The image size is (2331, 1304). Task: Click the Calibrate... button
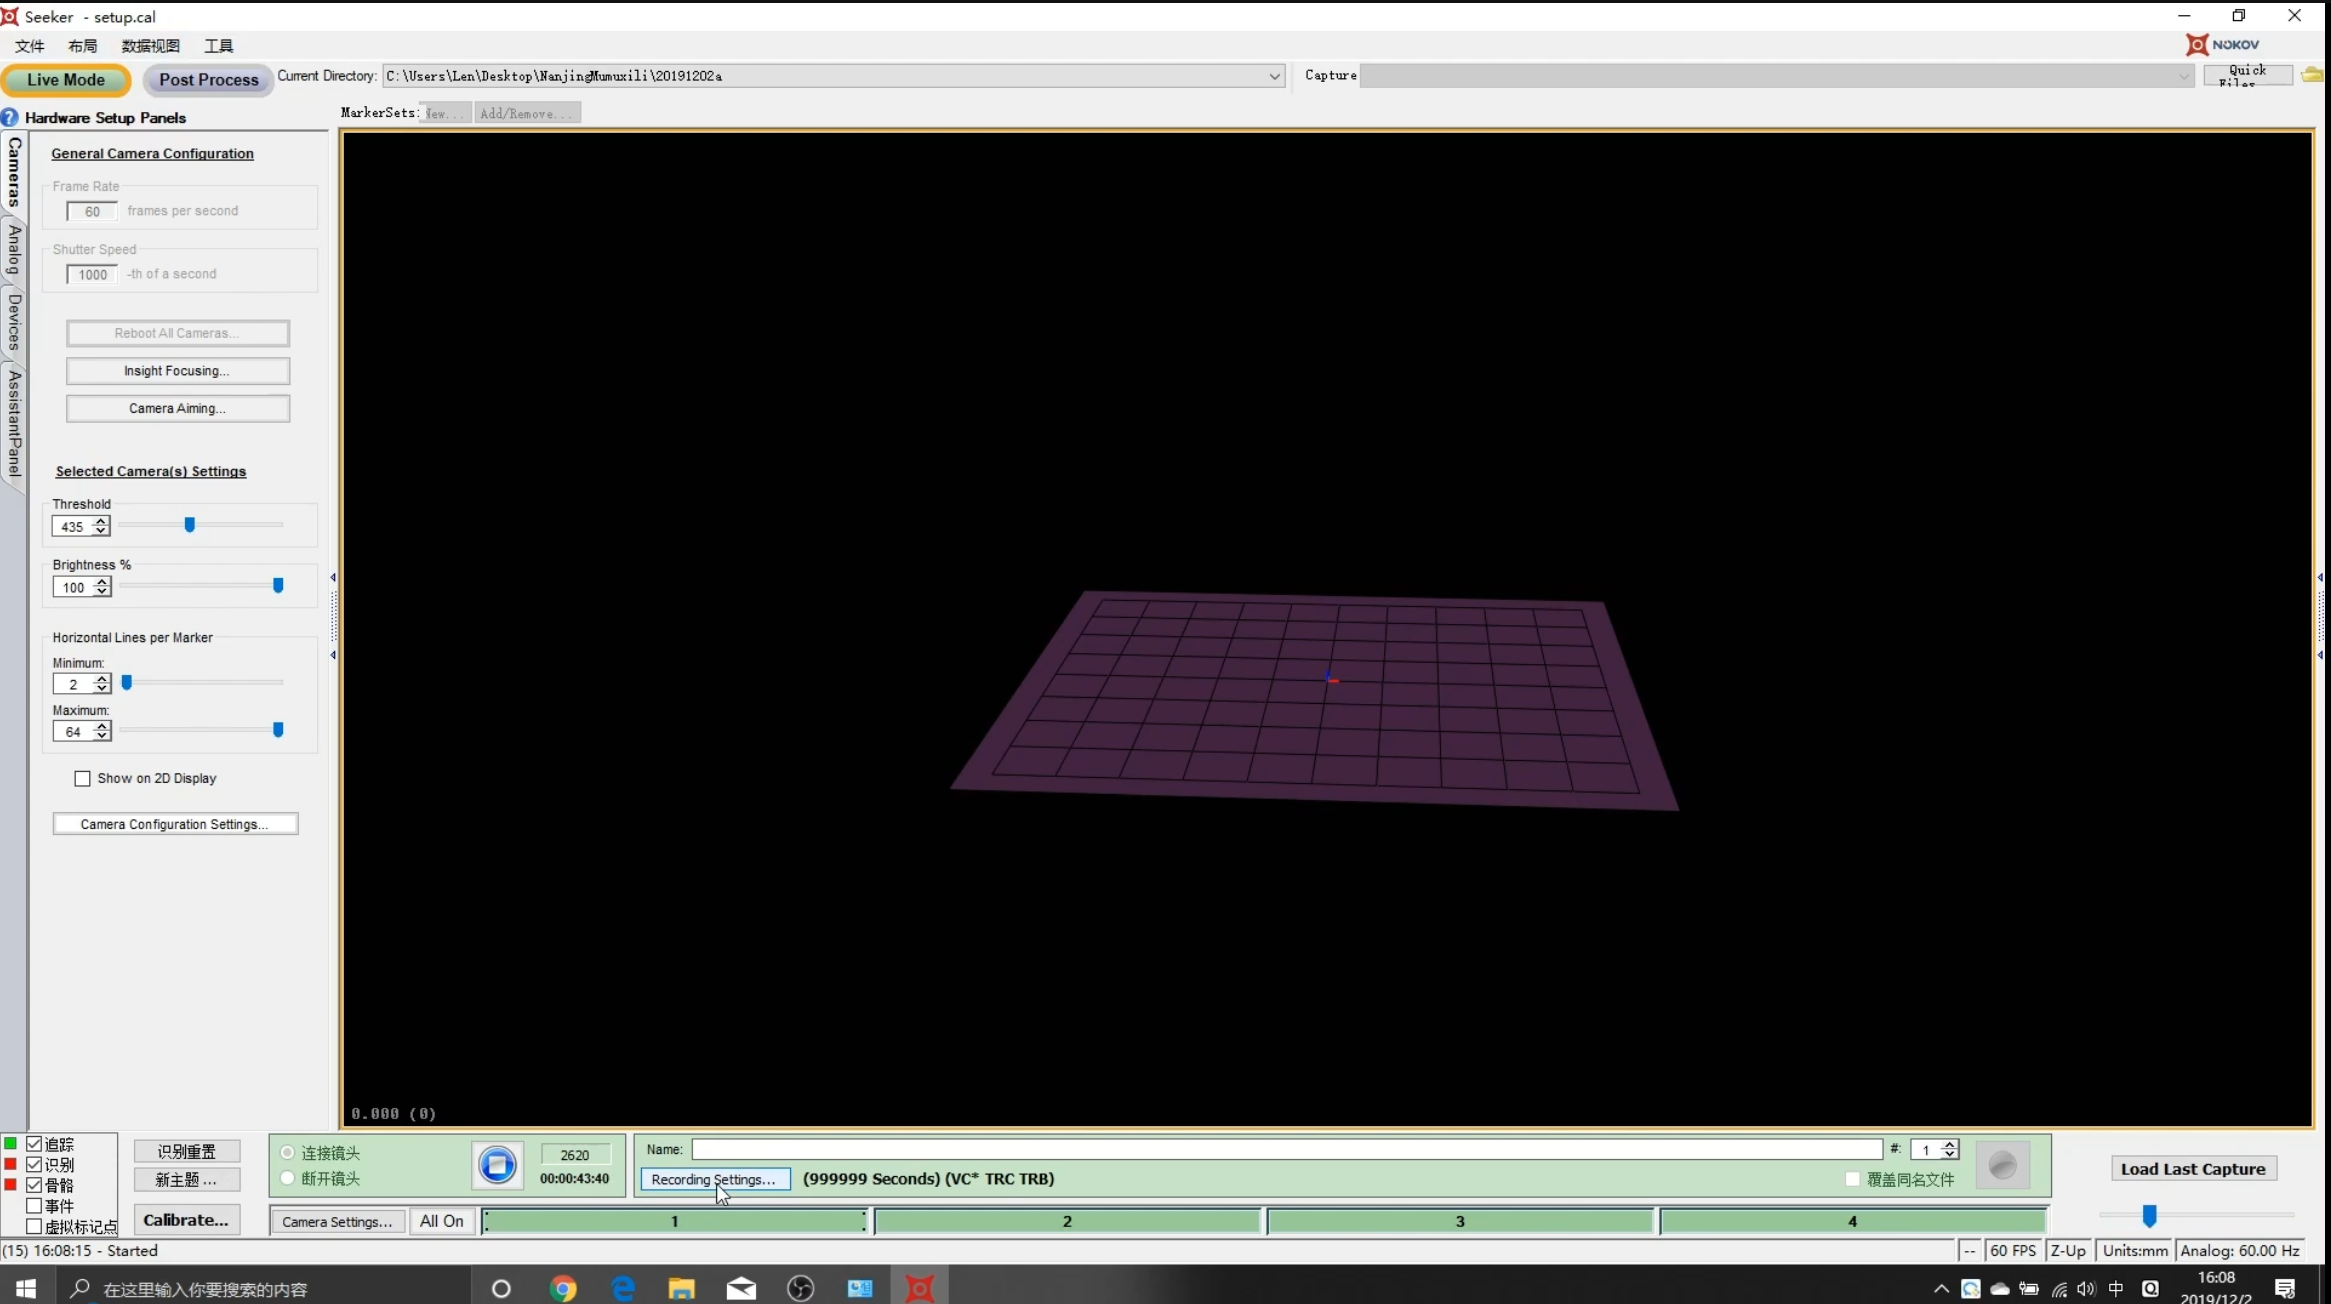coord(186,1220)
